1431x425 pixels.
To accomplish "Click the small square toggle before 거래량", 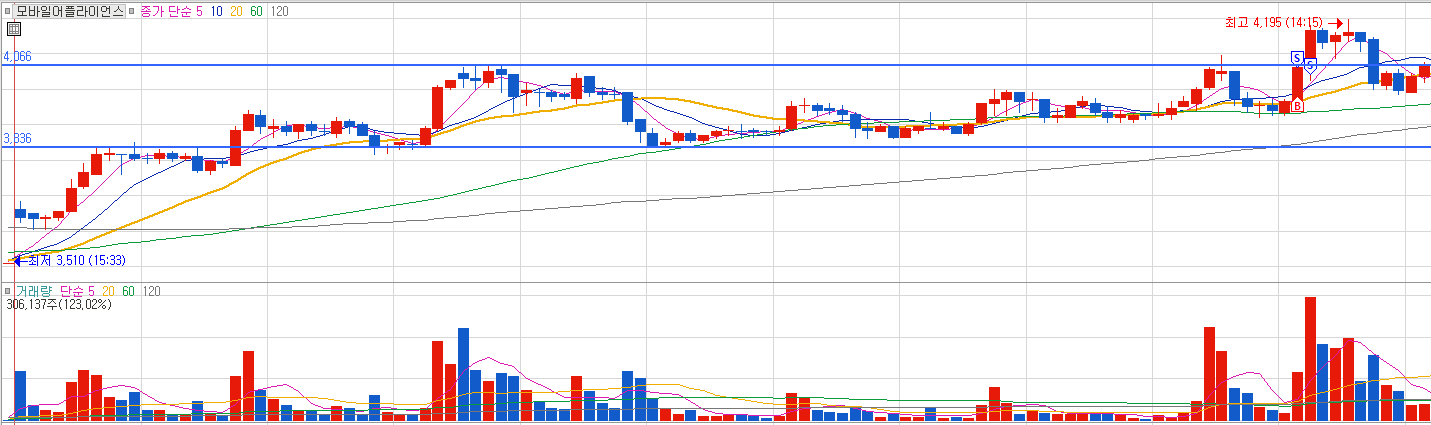I will click(x=8, y=291).
